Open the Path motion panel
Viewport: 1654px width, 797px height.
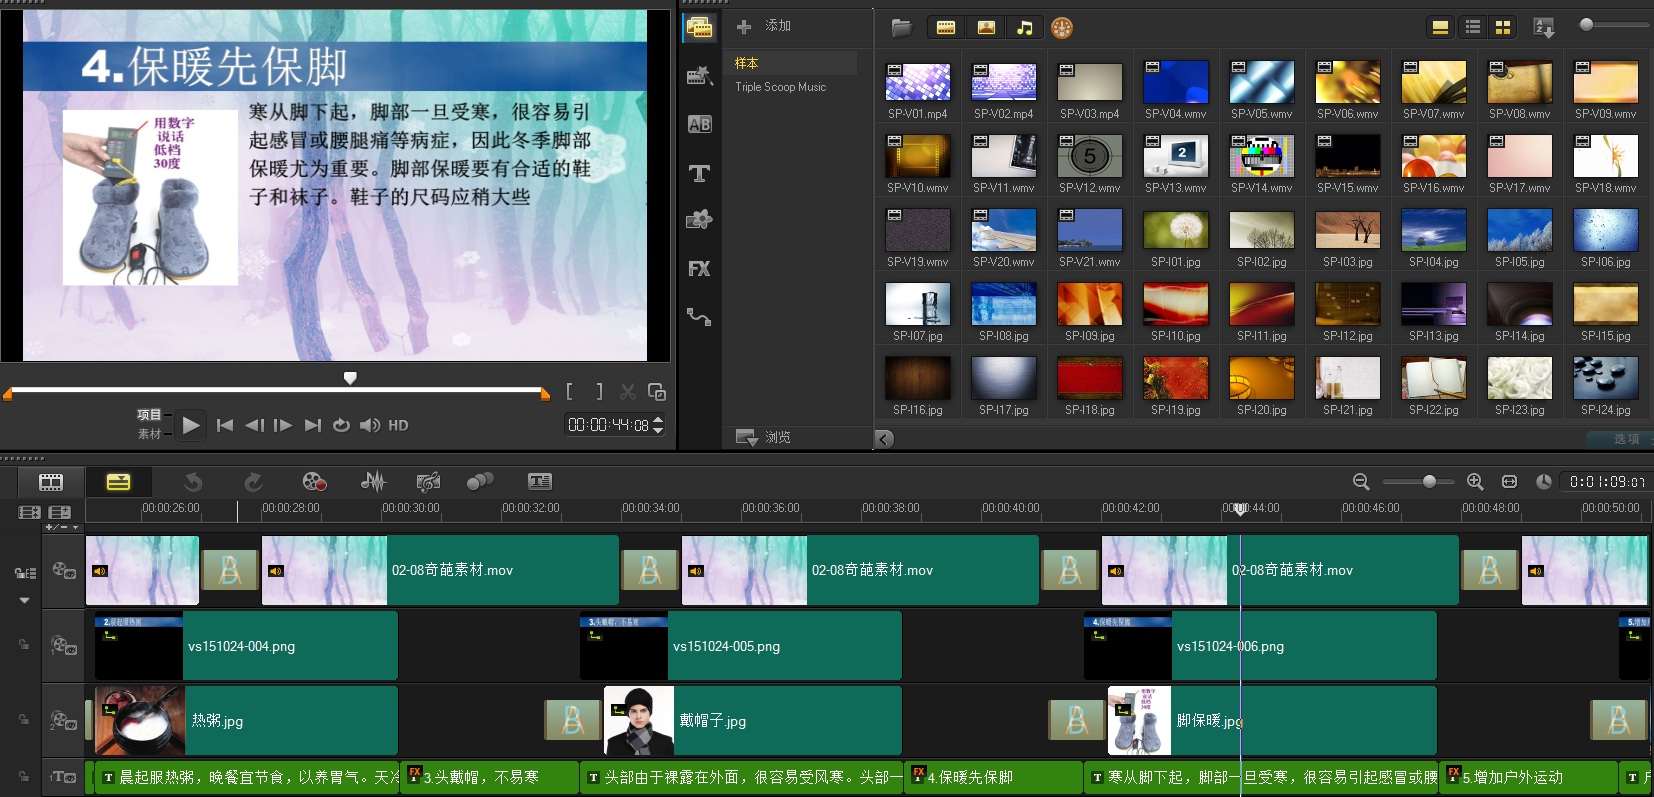[699, 317]
